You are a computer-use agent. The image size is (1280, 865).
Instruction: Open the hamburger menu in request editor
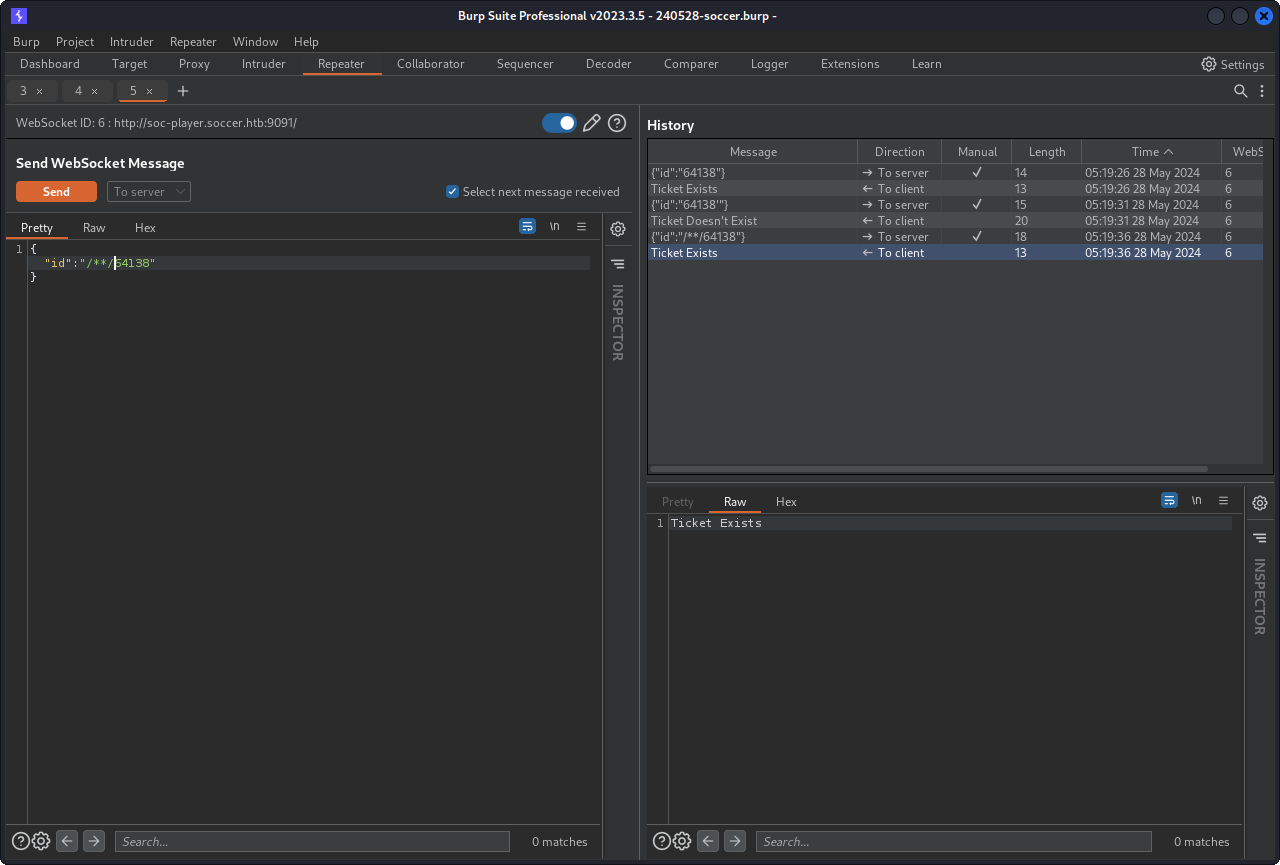click(581, 227)
